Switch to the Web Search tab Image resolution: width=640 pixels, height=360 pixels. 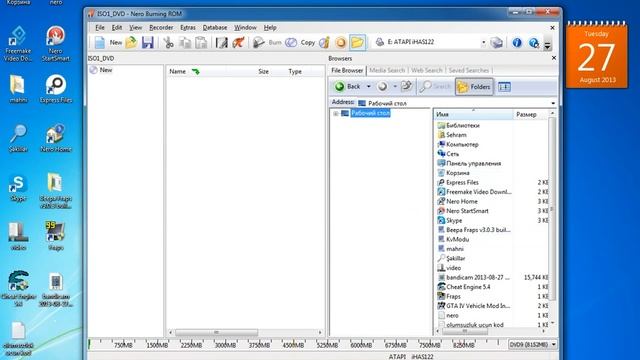427,70
